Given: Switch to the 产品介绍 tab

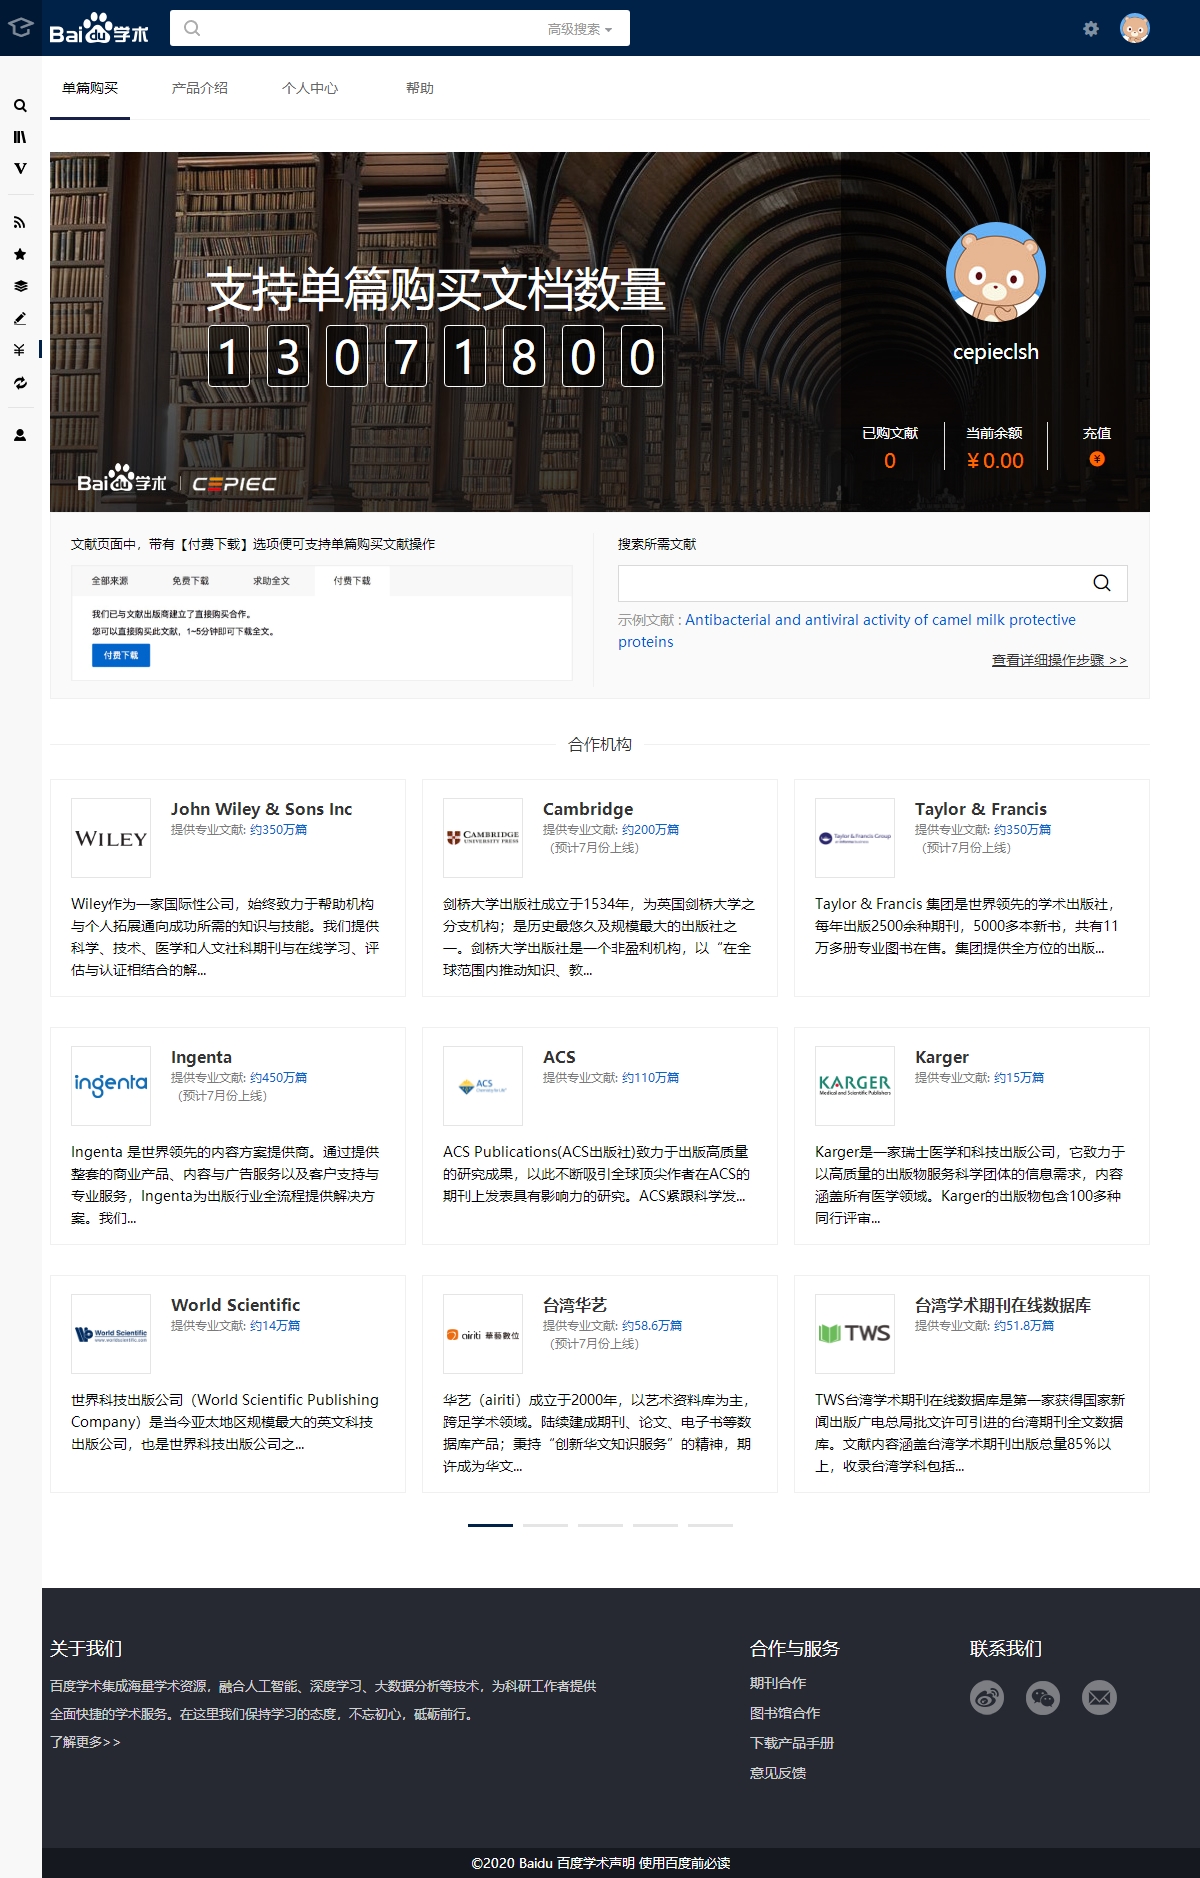Looking at the screenshot, I should 199,88.
